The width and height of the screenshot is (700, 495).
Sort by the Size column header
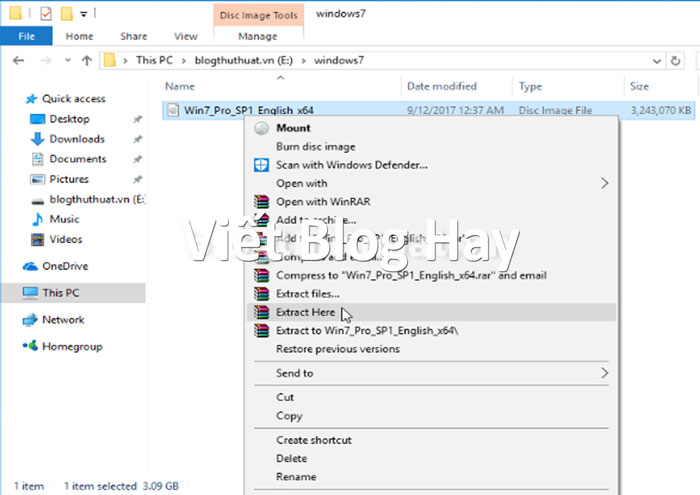[x=639, y=86]
